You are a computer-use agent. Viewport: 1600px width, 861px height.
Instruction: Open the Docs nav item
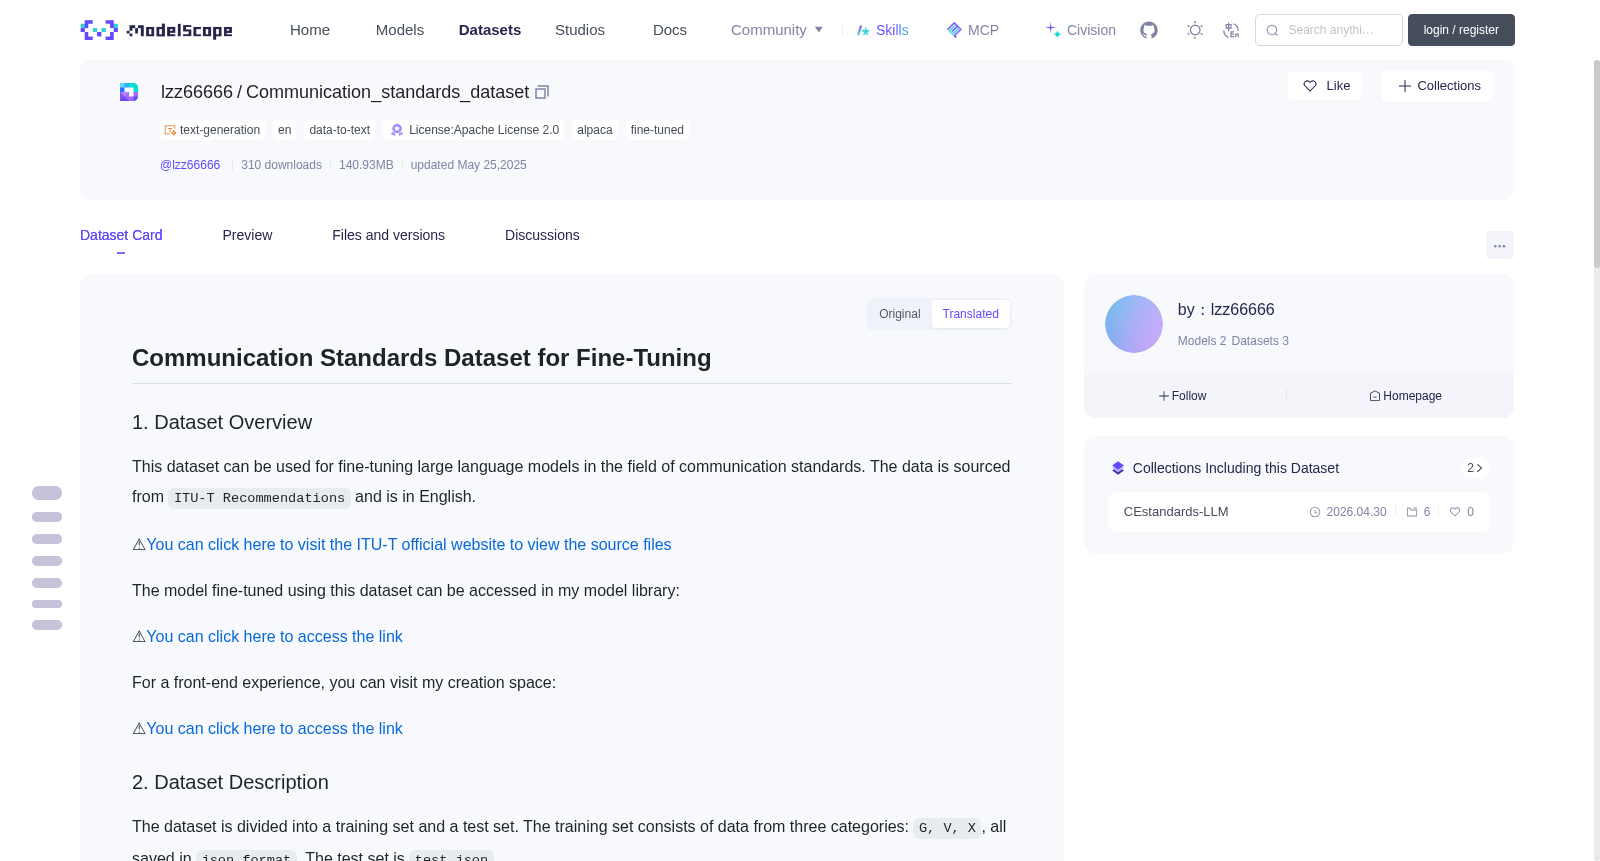click(670, 30)
